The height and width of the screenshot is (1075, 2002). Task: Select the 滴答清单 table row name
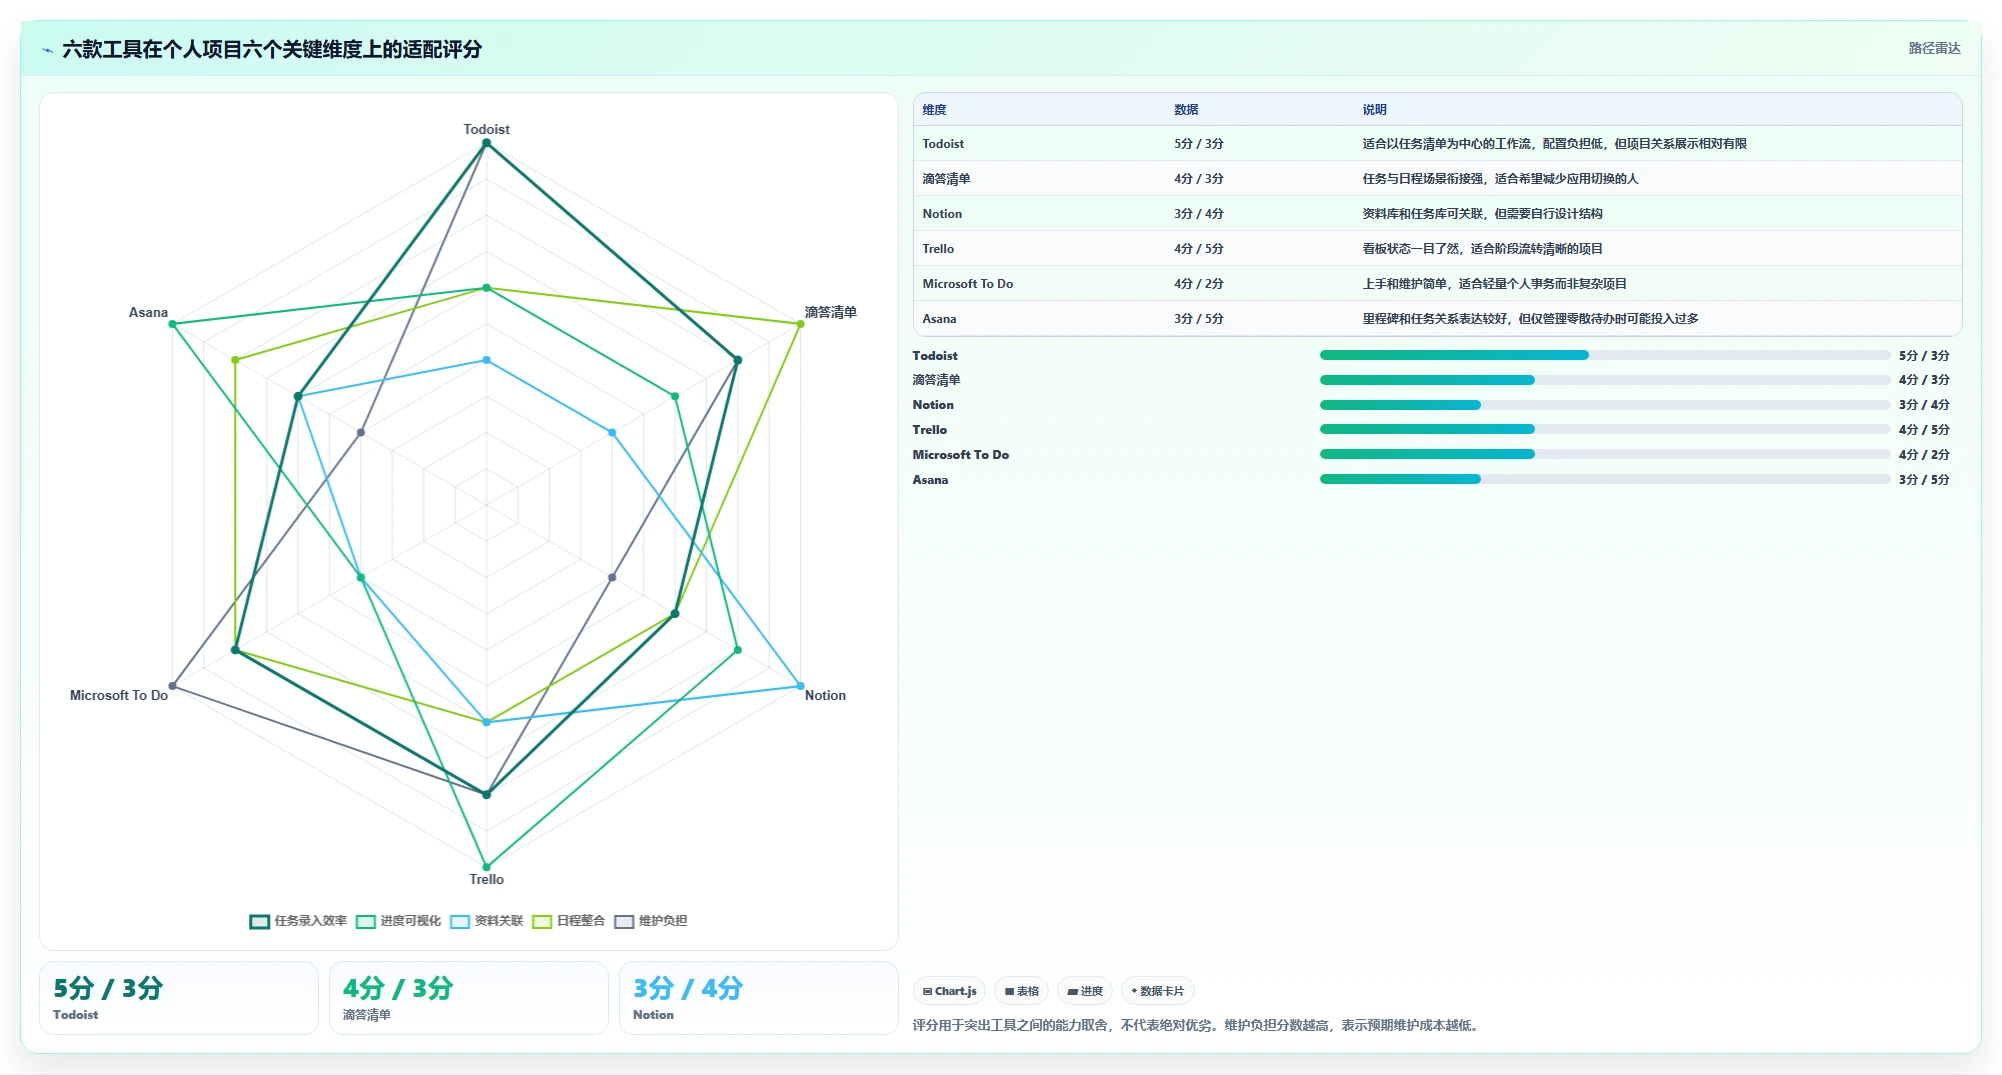pos(946,179)
